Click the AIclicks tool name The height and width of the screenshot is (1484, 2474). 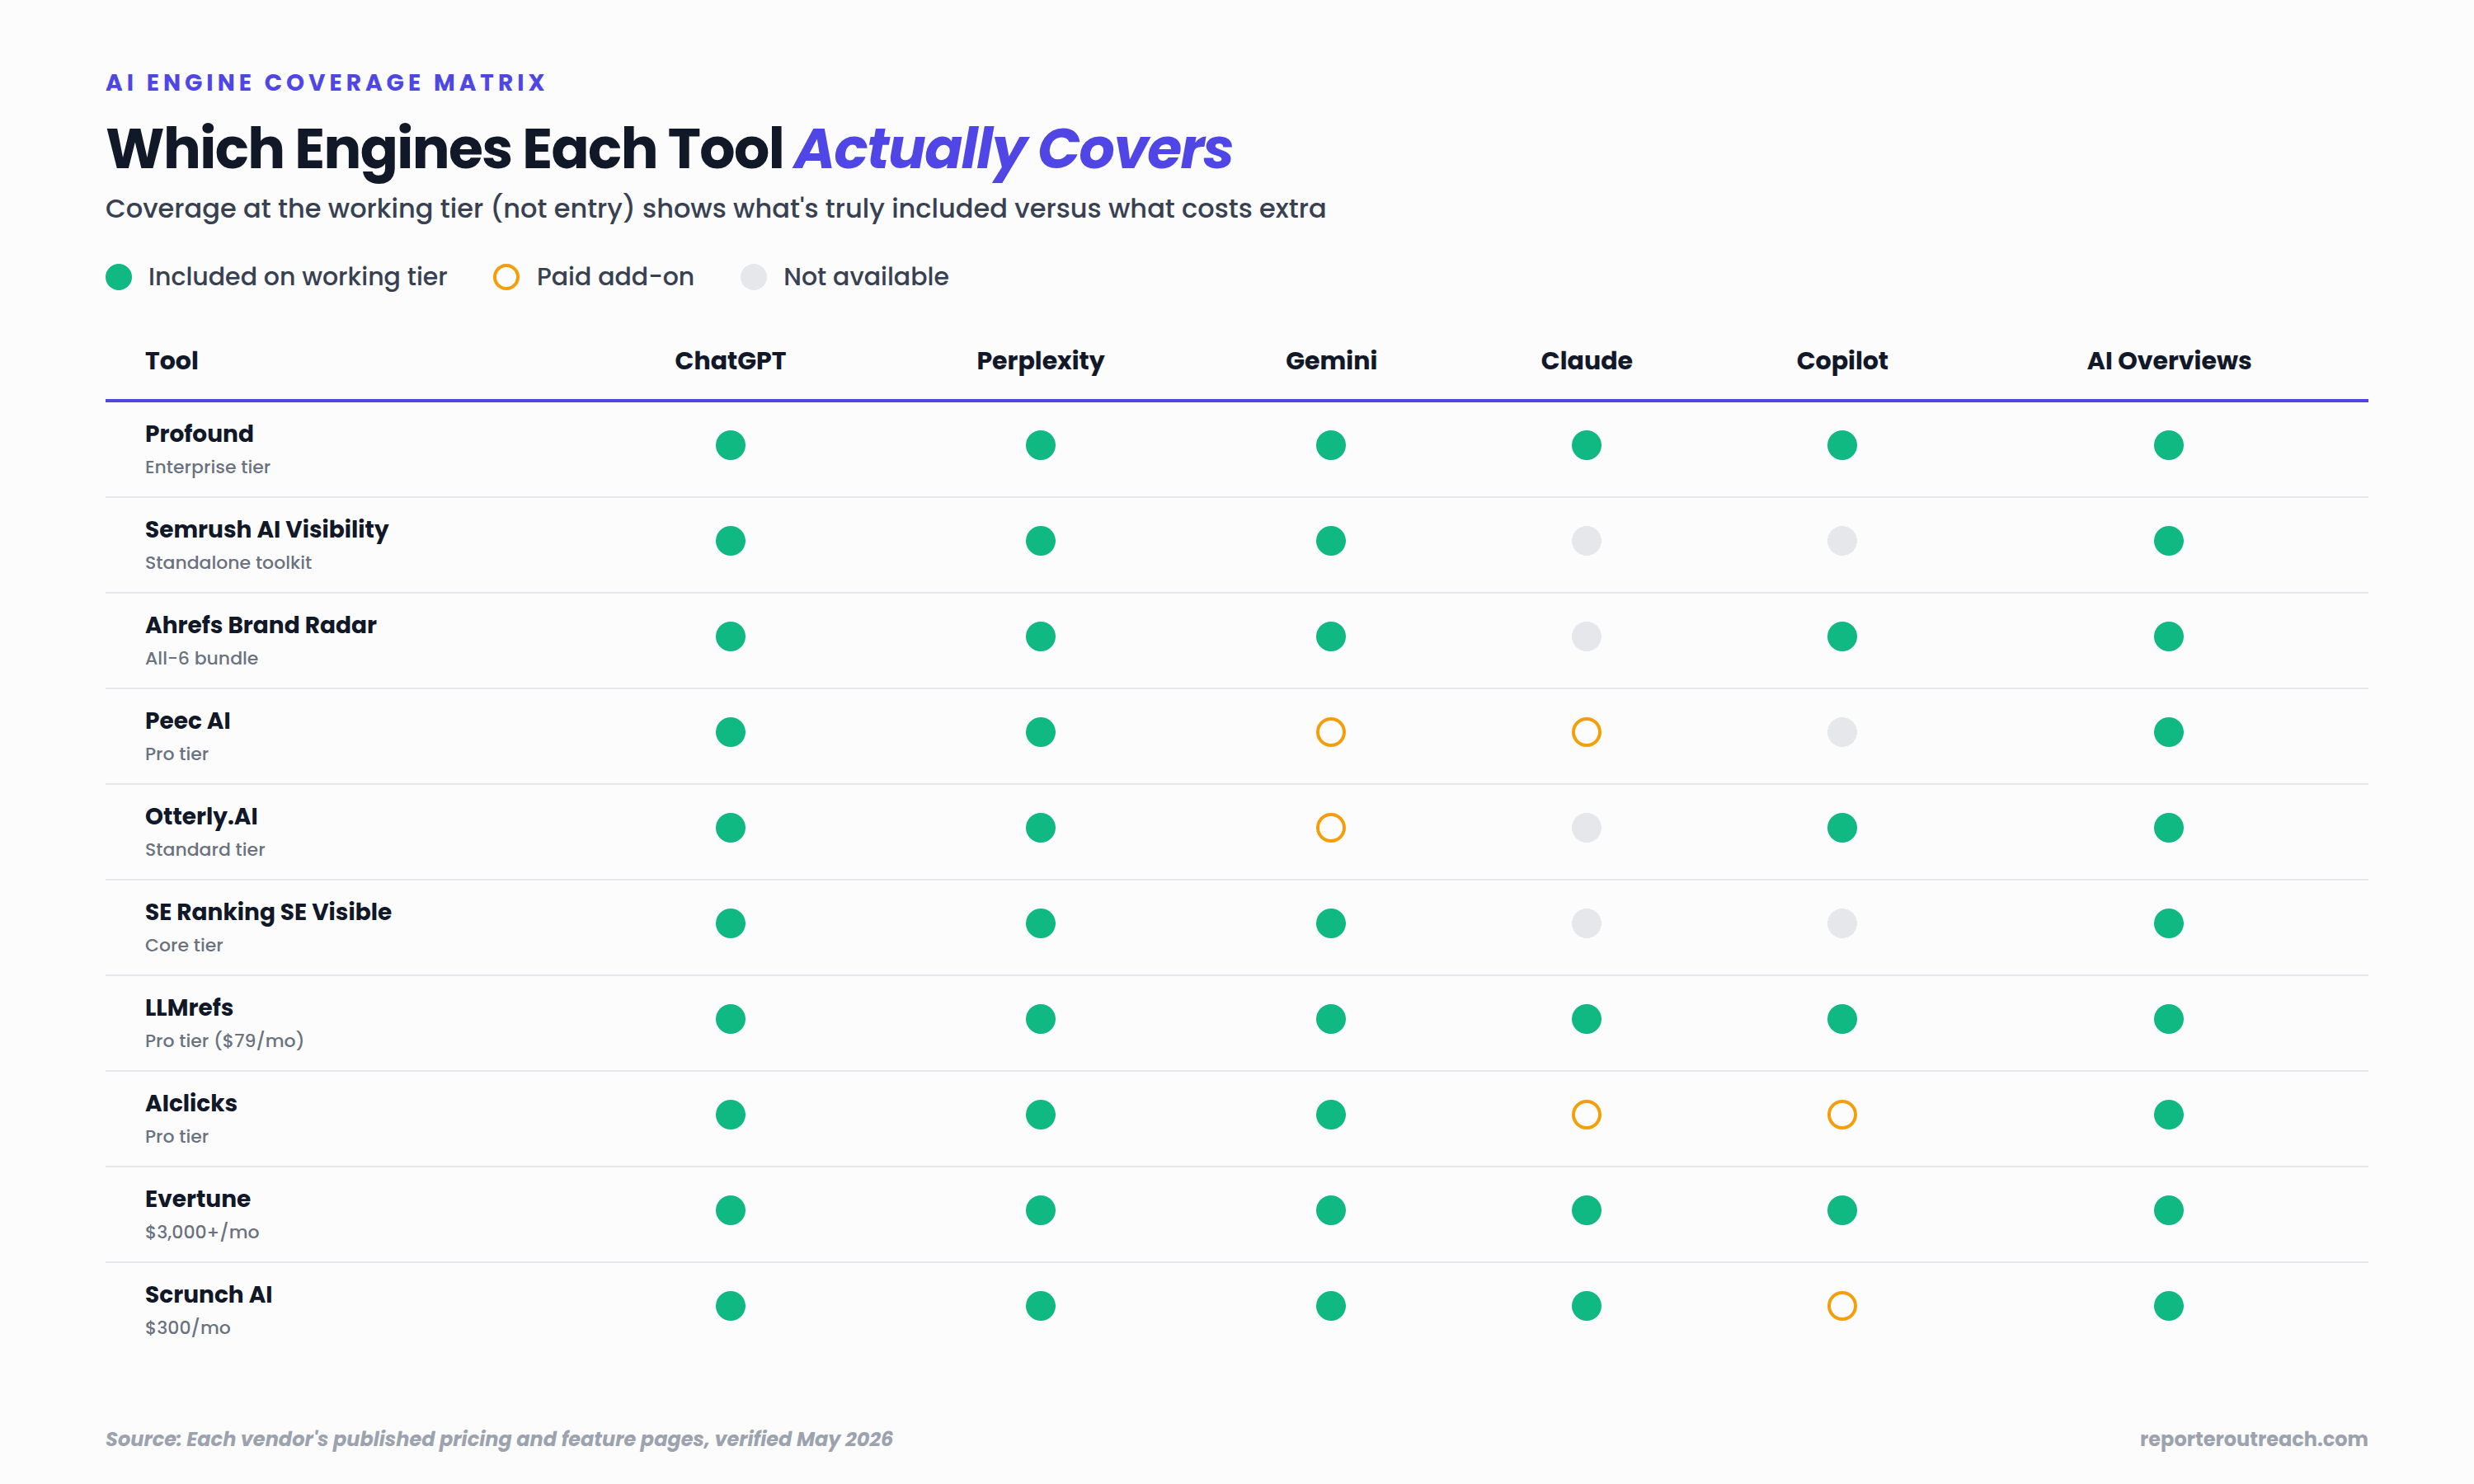click(191, 1104)
